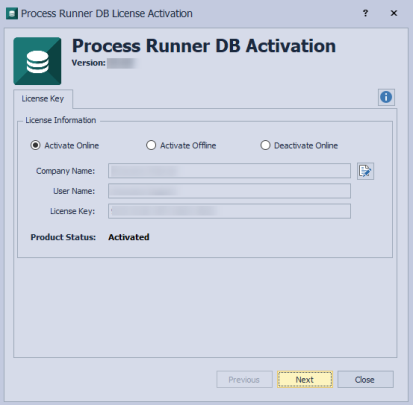The width and height of the screenshot is (413, 405).
Task: Click the Next button
Action: click(305, 379)
